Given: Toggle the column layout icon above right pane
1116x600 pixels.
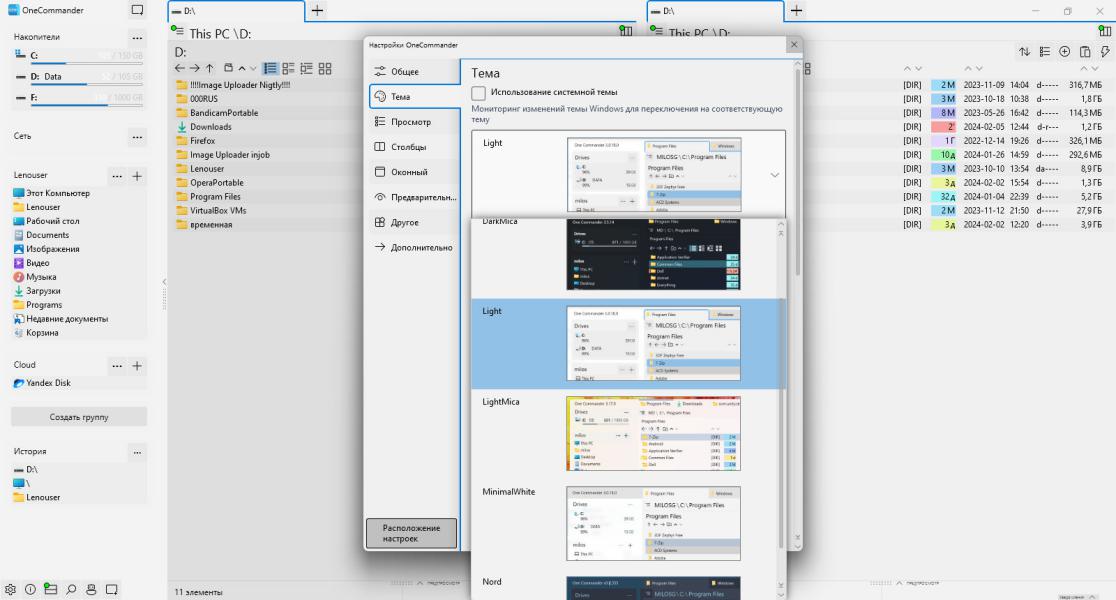Looking at the screenshot, I should pos(1105,31).
